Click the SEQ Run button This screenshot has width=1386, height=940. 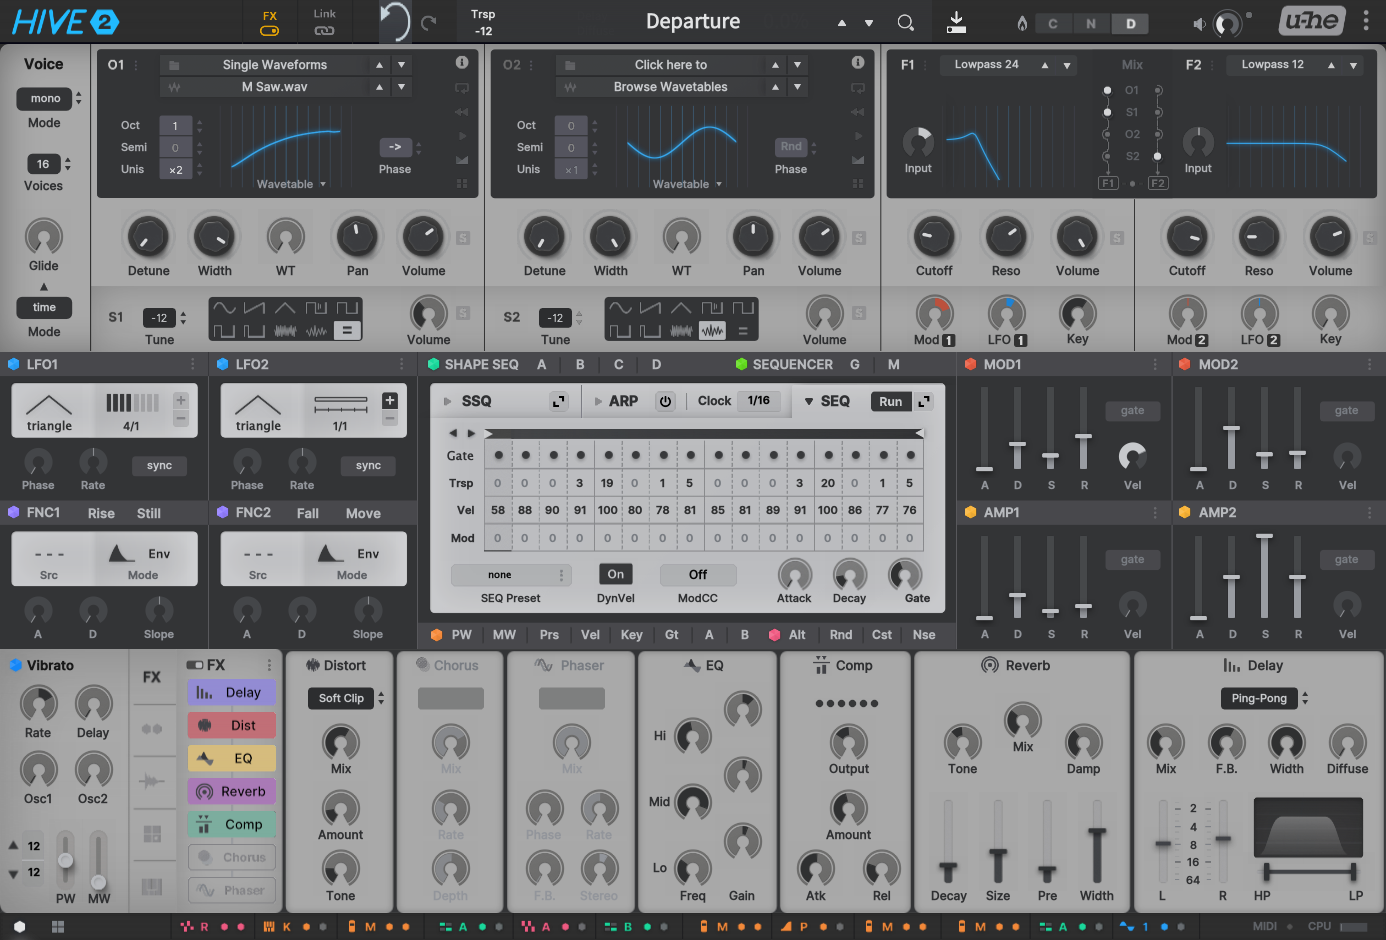click(890, 401)
